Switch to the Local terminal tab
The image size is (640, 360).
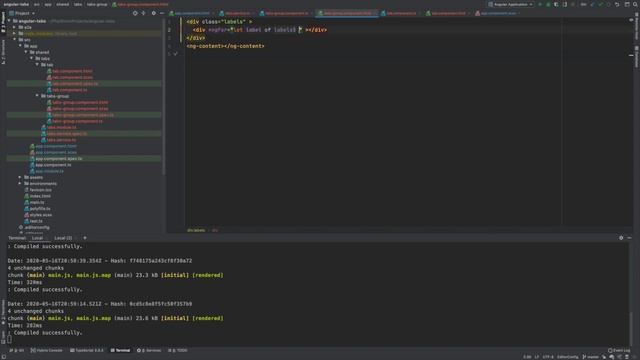pos(38,238)
